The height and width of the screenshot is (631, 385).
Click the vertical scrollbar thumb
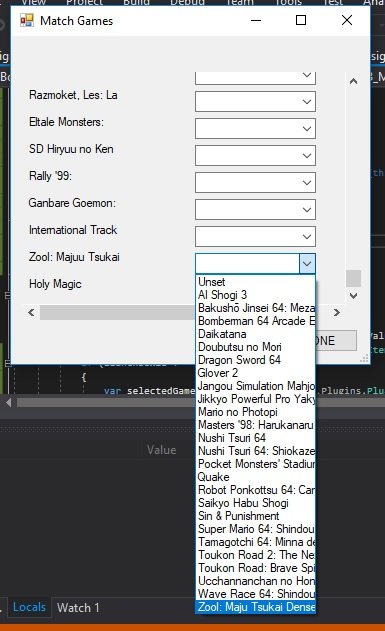tap(353, 278)
